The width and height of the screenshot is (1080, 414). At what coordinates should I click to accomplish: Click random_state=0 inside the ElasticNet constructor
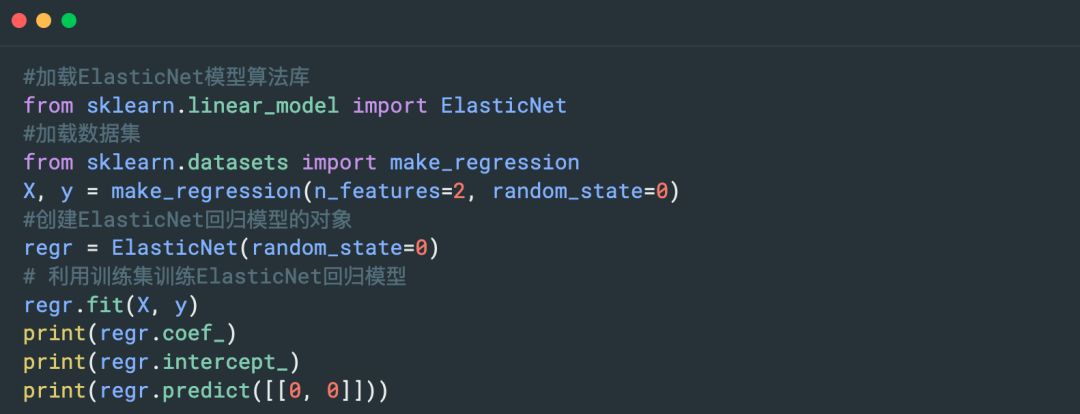pyautogui.click(x=339, y=247)
